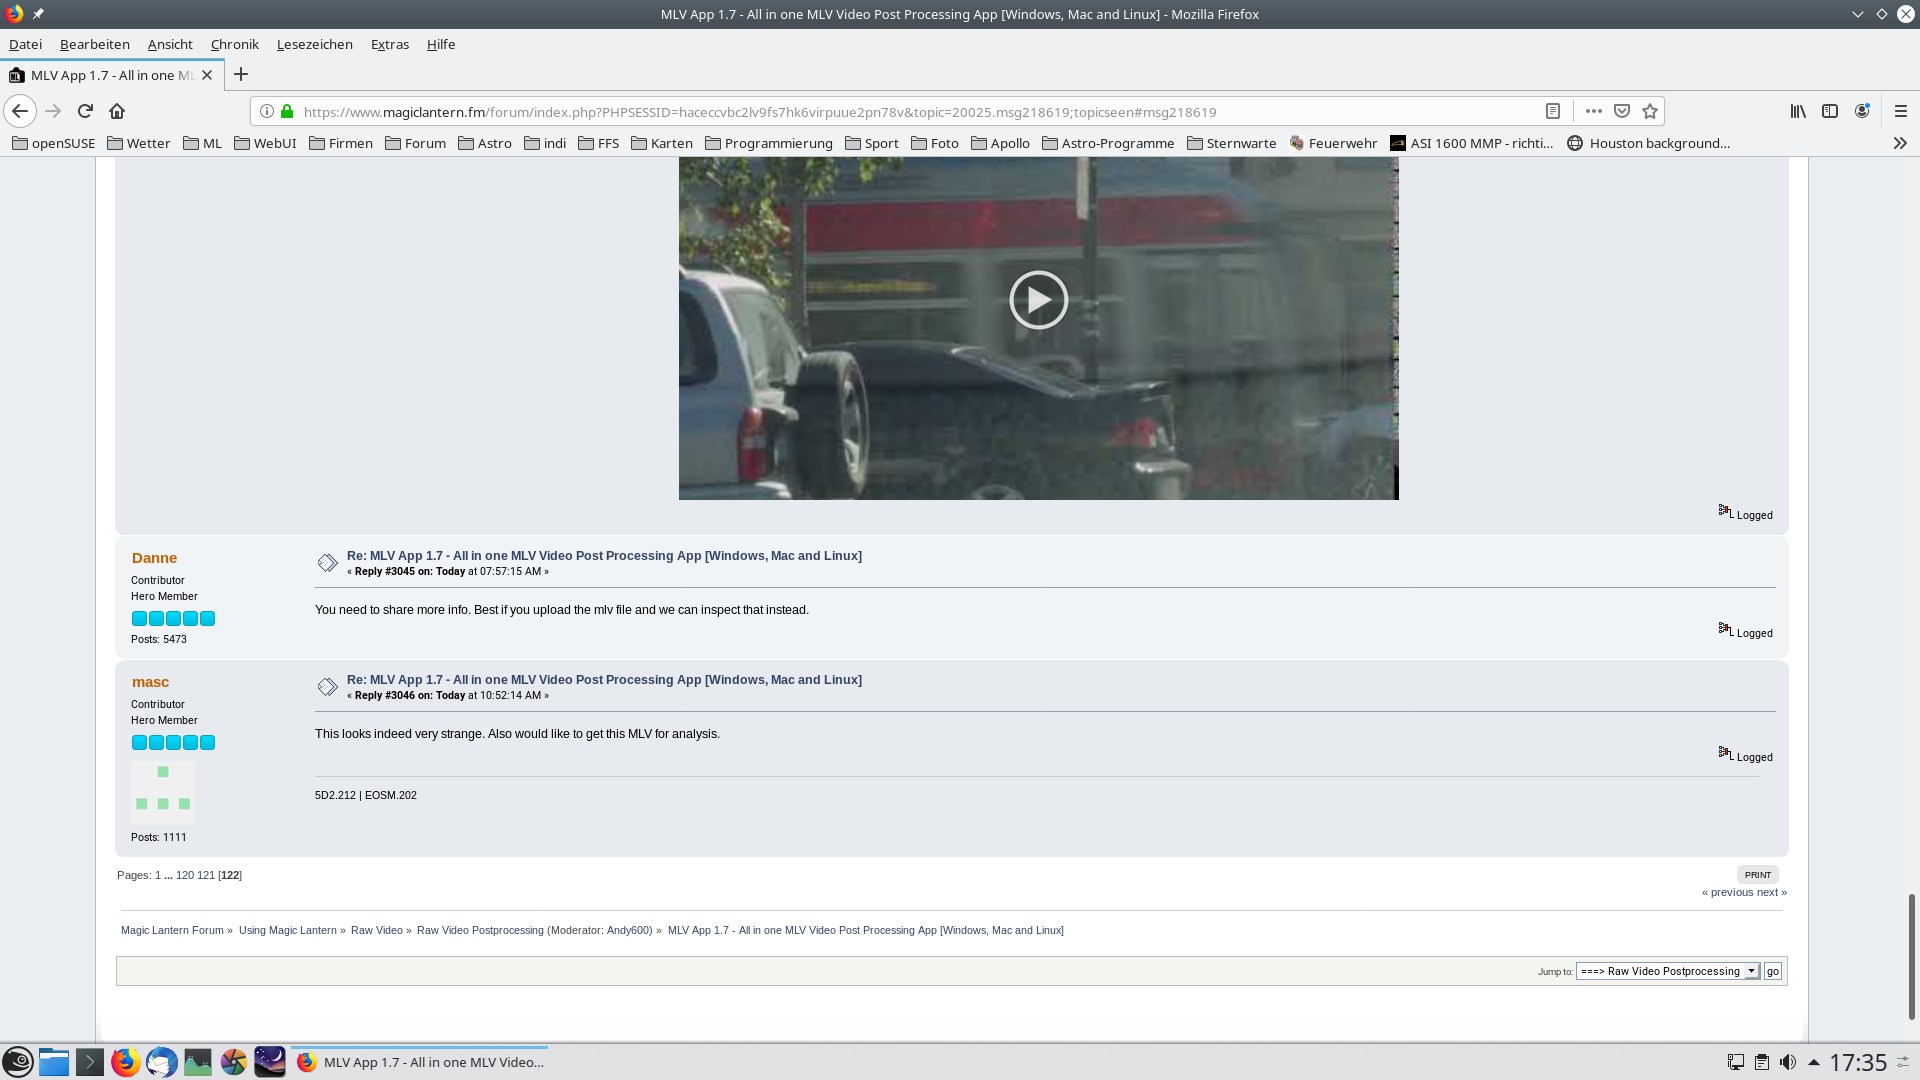Open page actions three-dot menu
This screenshot has height=1080, width=1920.
[x=1594, y=111]
